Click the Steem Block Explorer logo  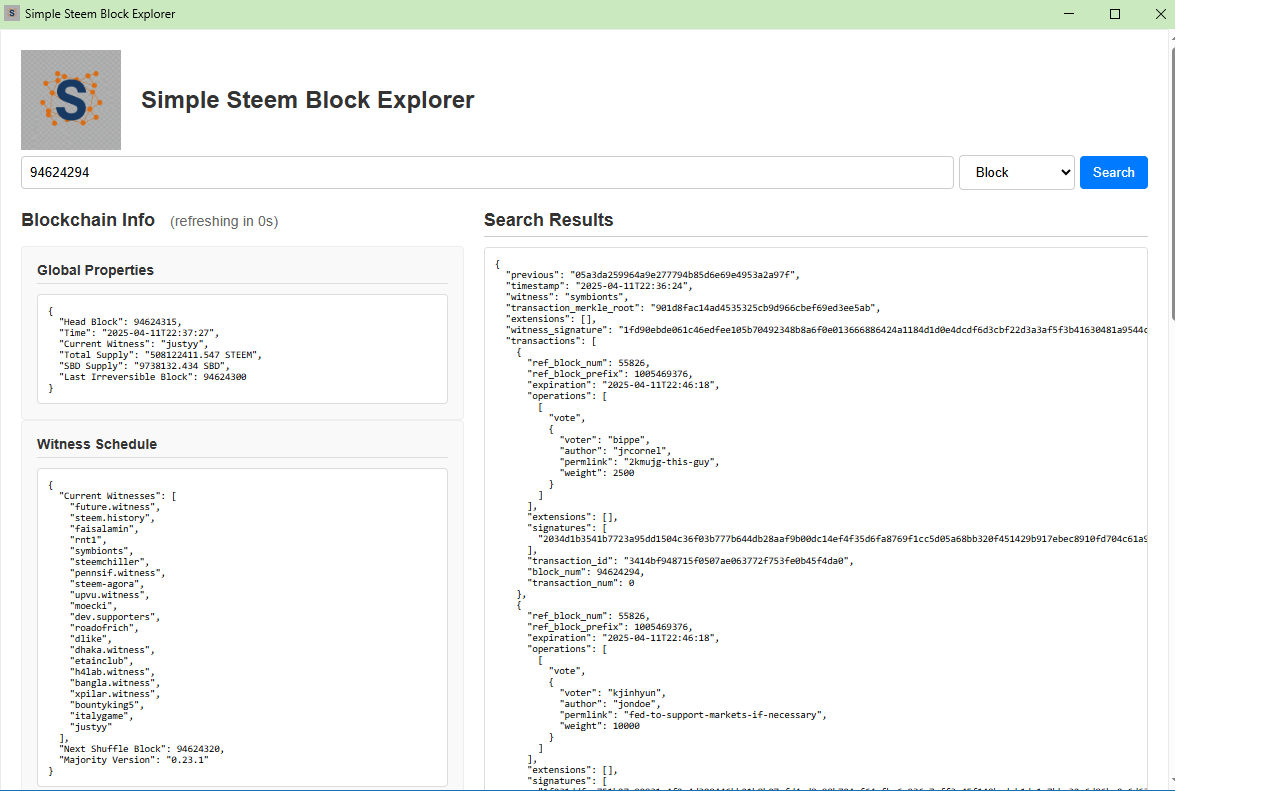(x=70, y=99)
